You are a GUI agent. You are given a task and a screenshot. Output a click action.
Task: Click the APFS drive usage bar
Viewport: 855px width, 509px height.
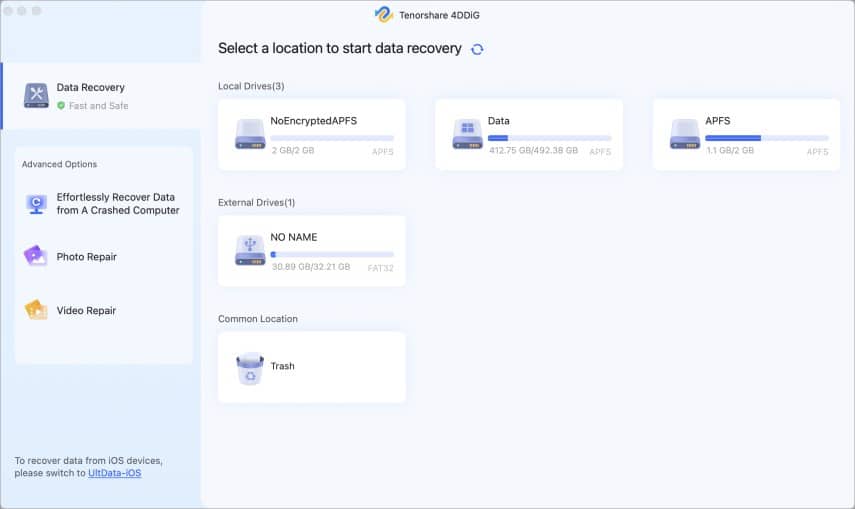tap(767, 138)
